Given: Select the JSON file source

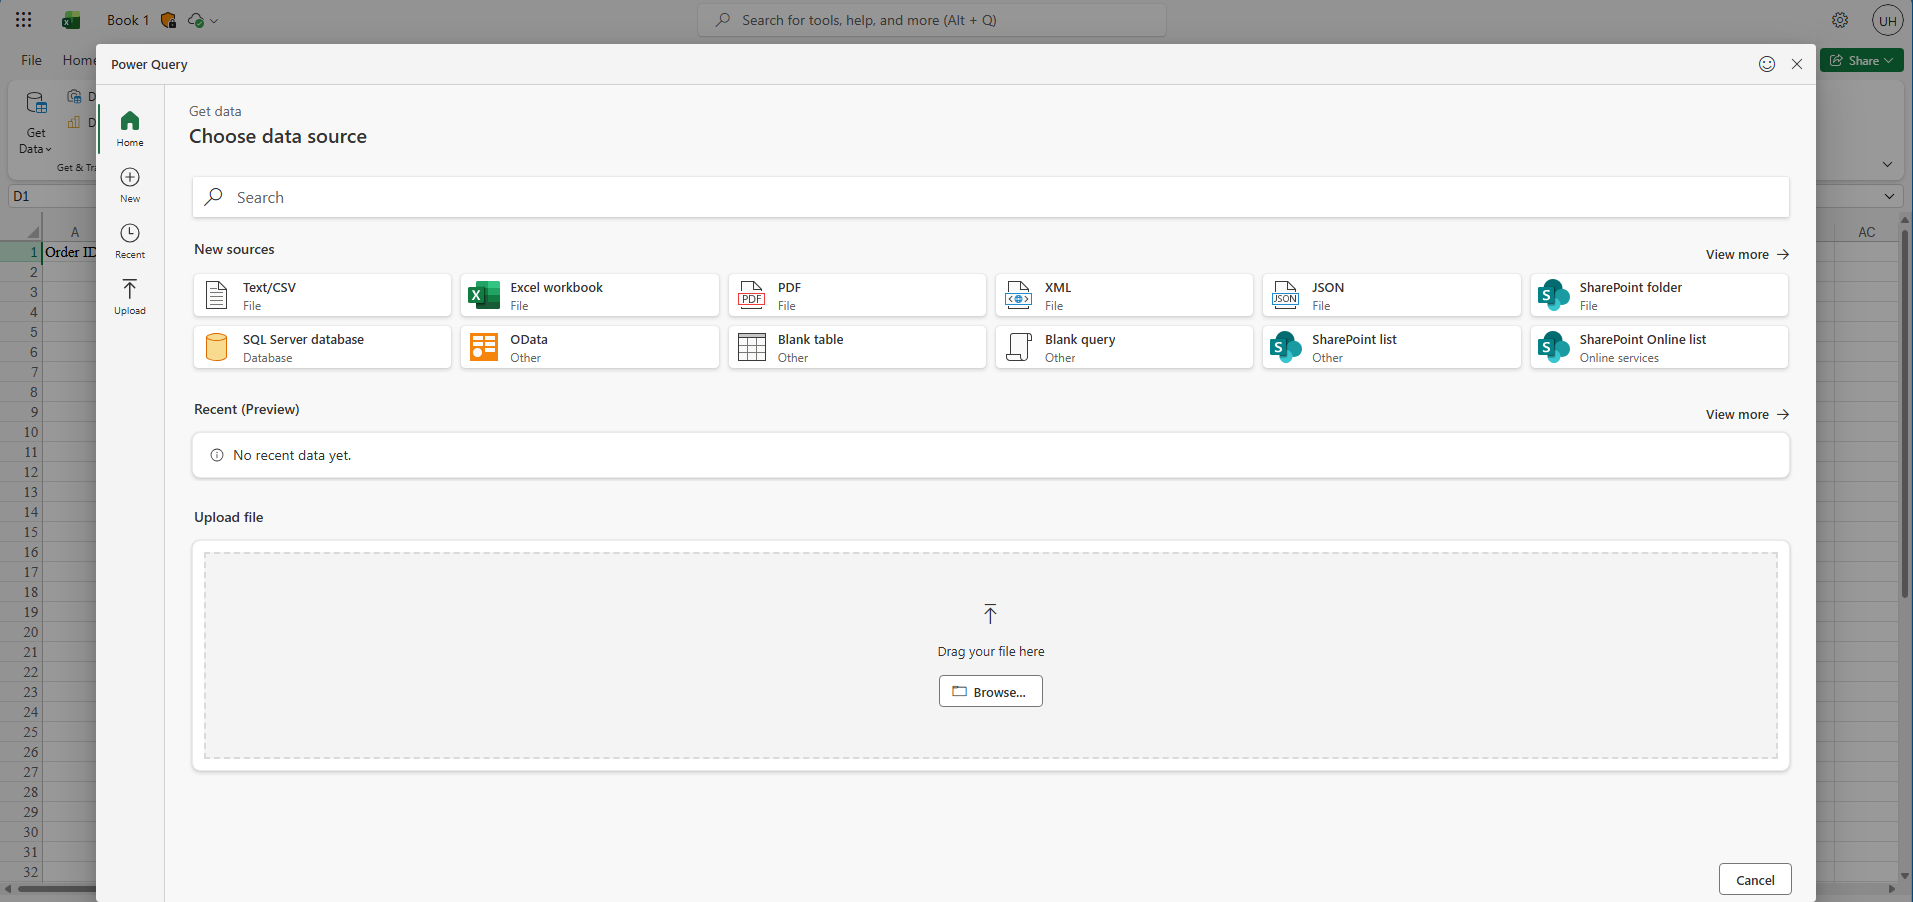Looking at the screenshot, I should pyautogui.click(x=1391, y=295).
